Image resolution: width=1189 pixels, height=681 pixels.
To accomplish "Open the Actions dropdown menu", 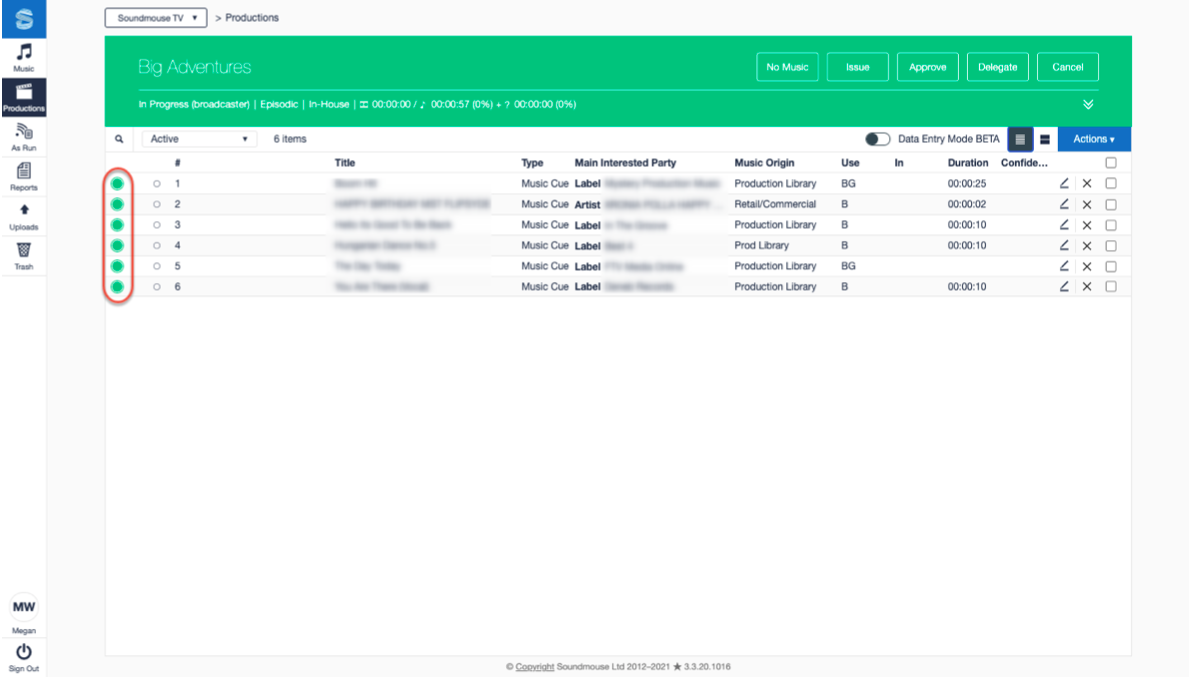I will tap(1093, 139).
